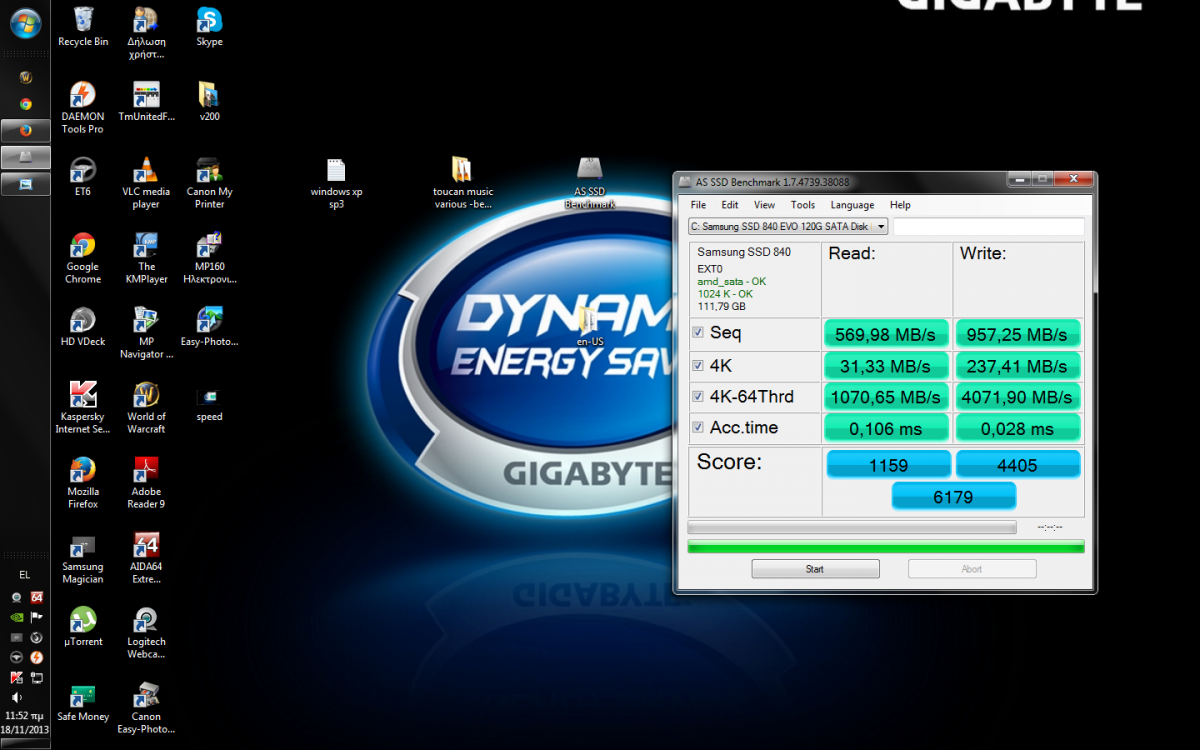This screenshot has height=750, width=1200.
Task: Click the read score 1159
Action: 888,465
